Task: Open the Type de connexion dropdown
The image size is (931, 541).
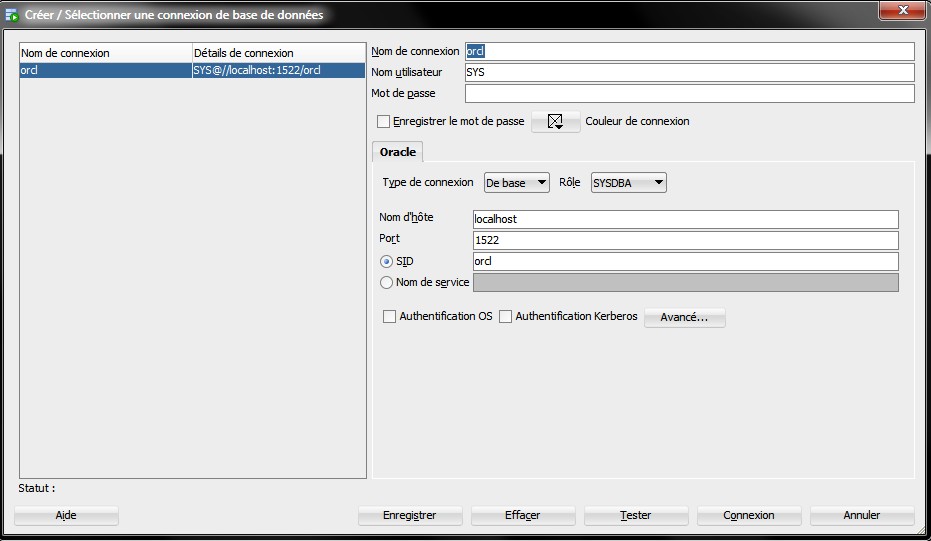Action: point(517,183)
